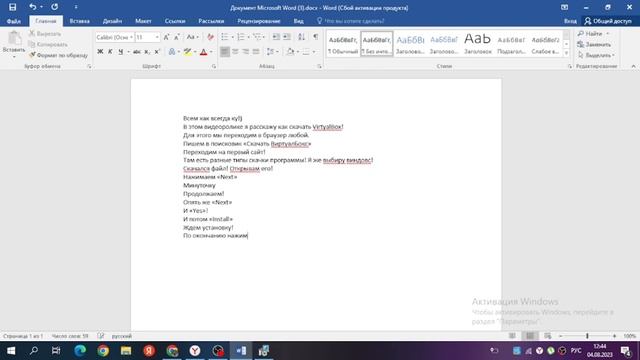Click Вход (Sign in) link

[x=570, y=21]
